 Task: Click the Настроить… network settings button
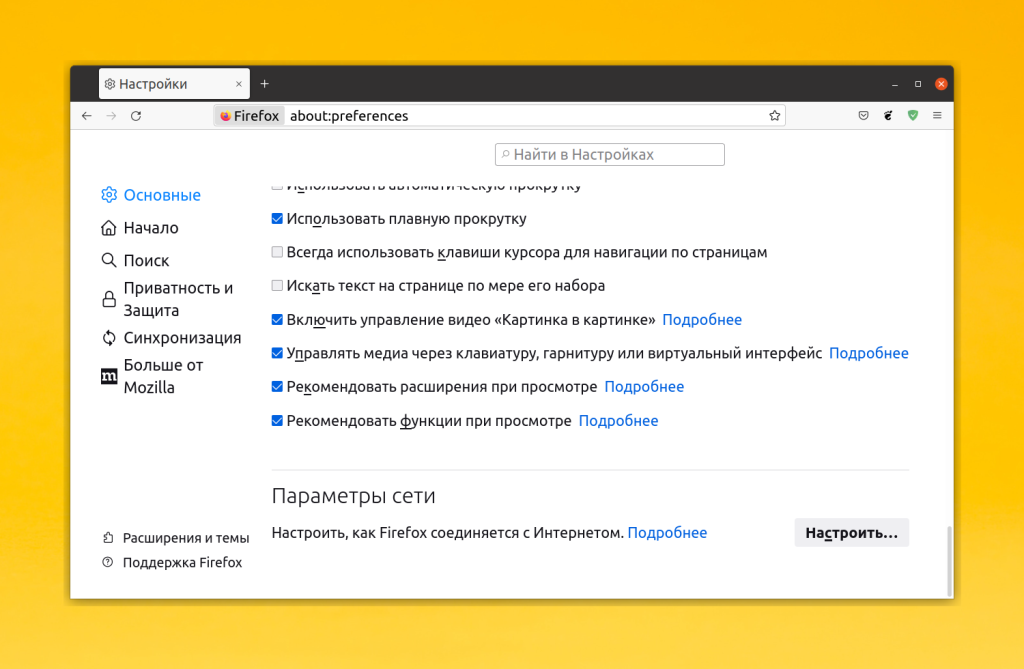(852, 532)
